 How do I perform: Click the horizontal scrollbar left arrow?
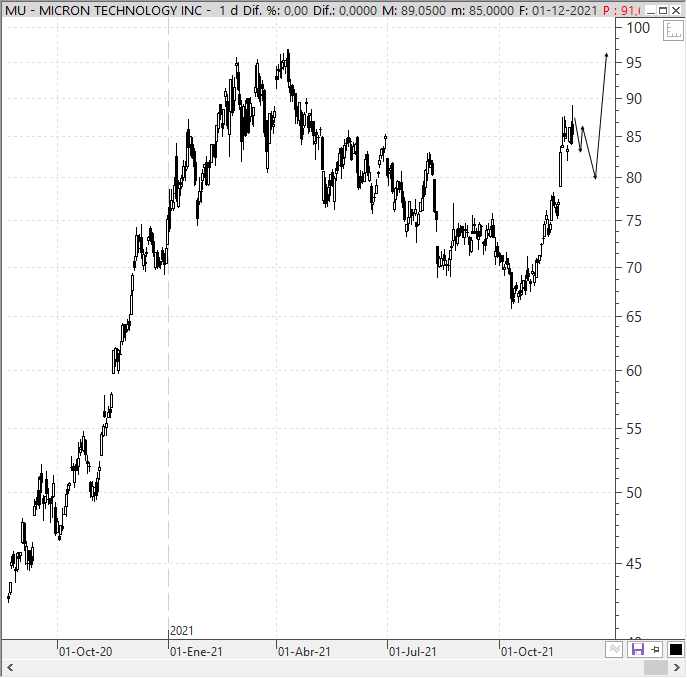[x=10, y=668]
